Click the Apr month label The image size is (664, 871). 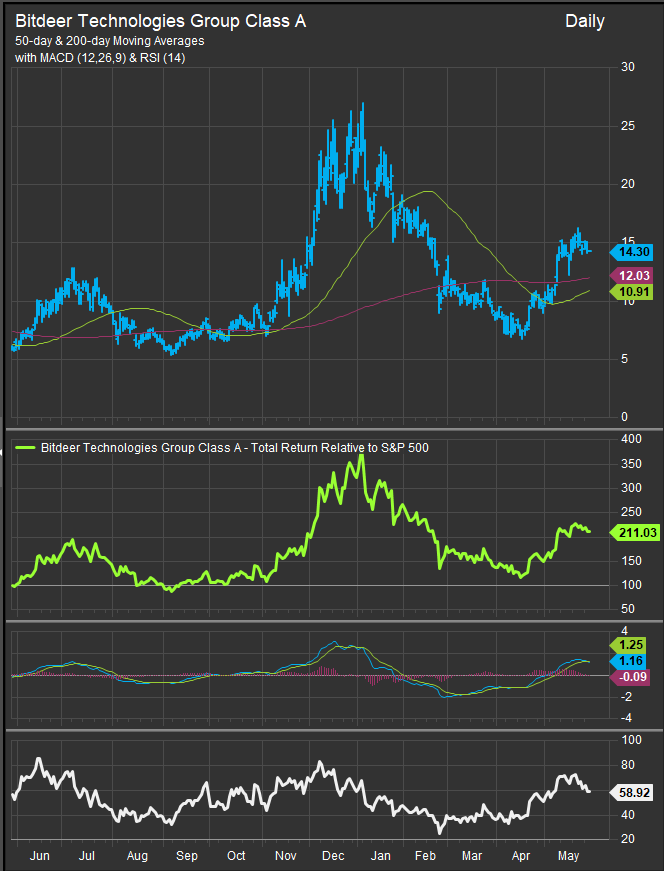click(521, 856)
